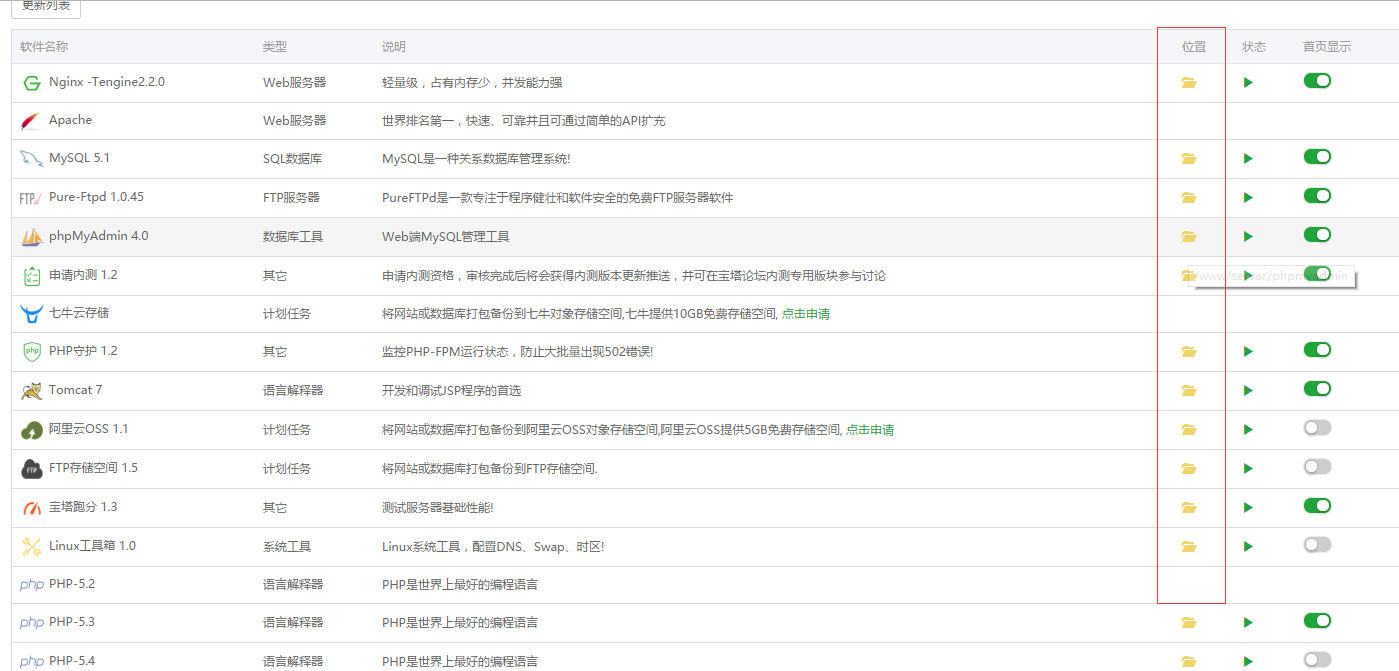Click the 七牛云存储 logo icon
This screenshot has width=1399, height=671.
pos(31,314)
